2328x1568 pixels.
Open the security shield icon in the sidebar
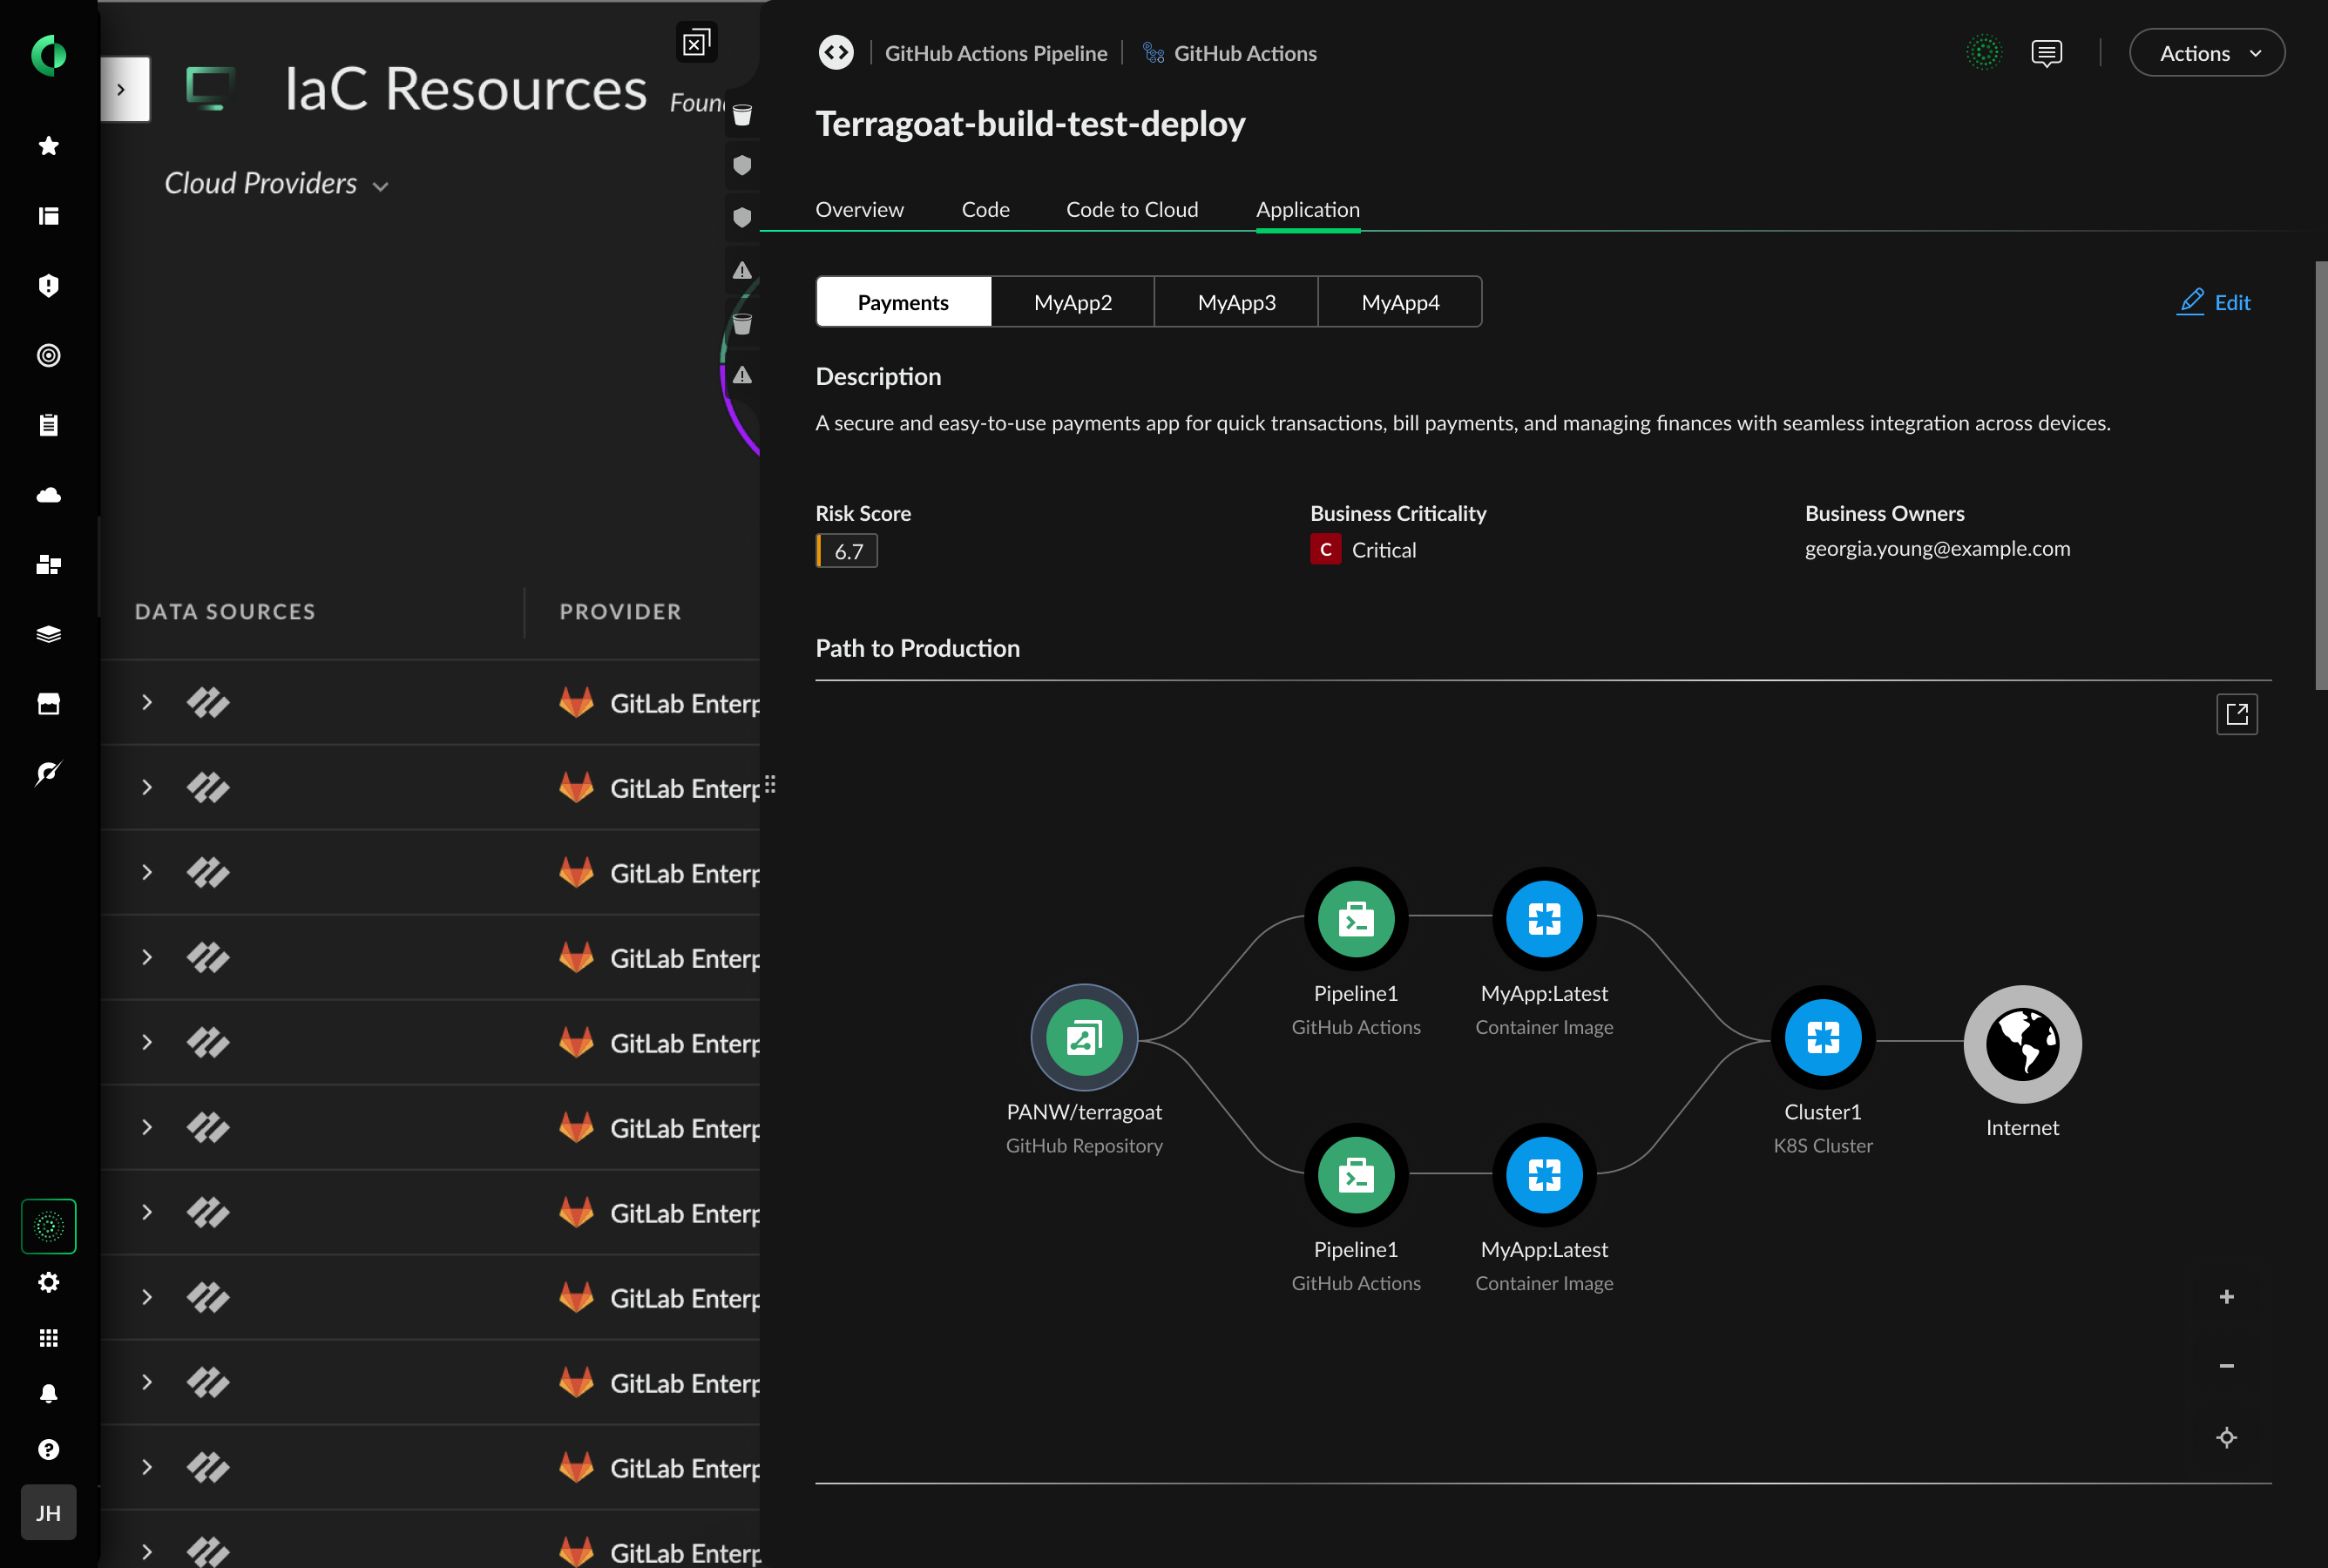pyautogui.click(x=48, y=286)
